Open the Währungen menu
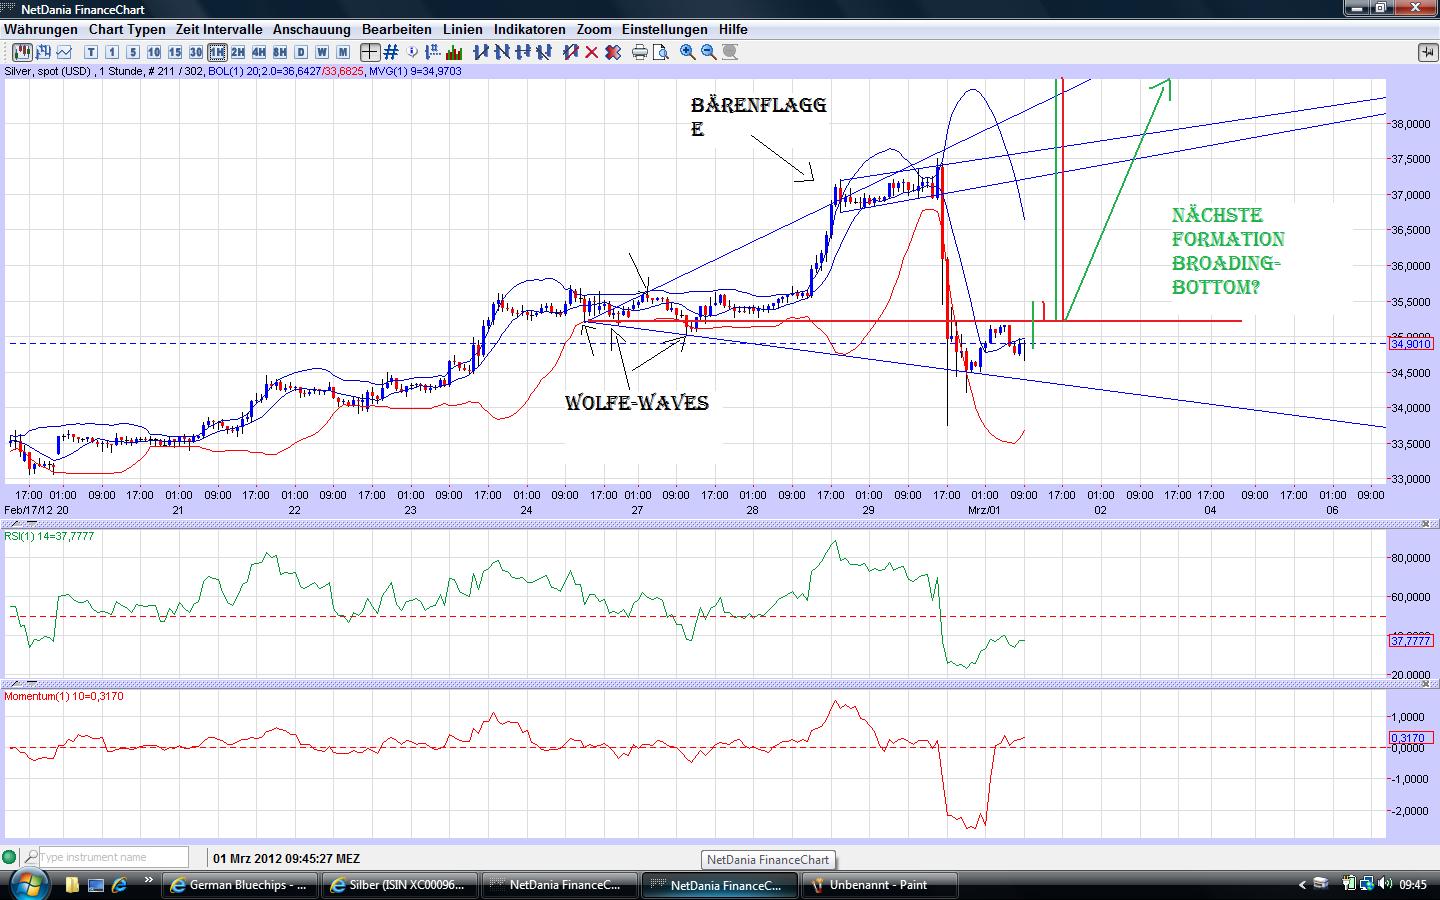 pos(41,30)
